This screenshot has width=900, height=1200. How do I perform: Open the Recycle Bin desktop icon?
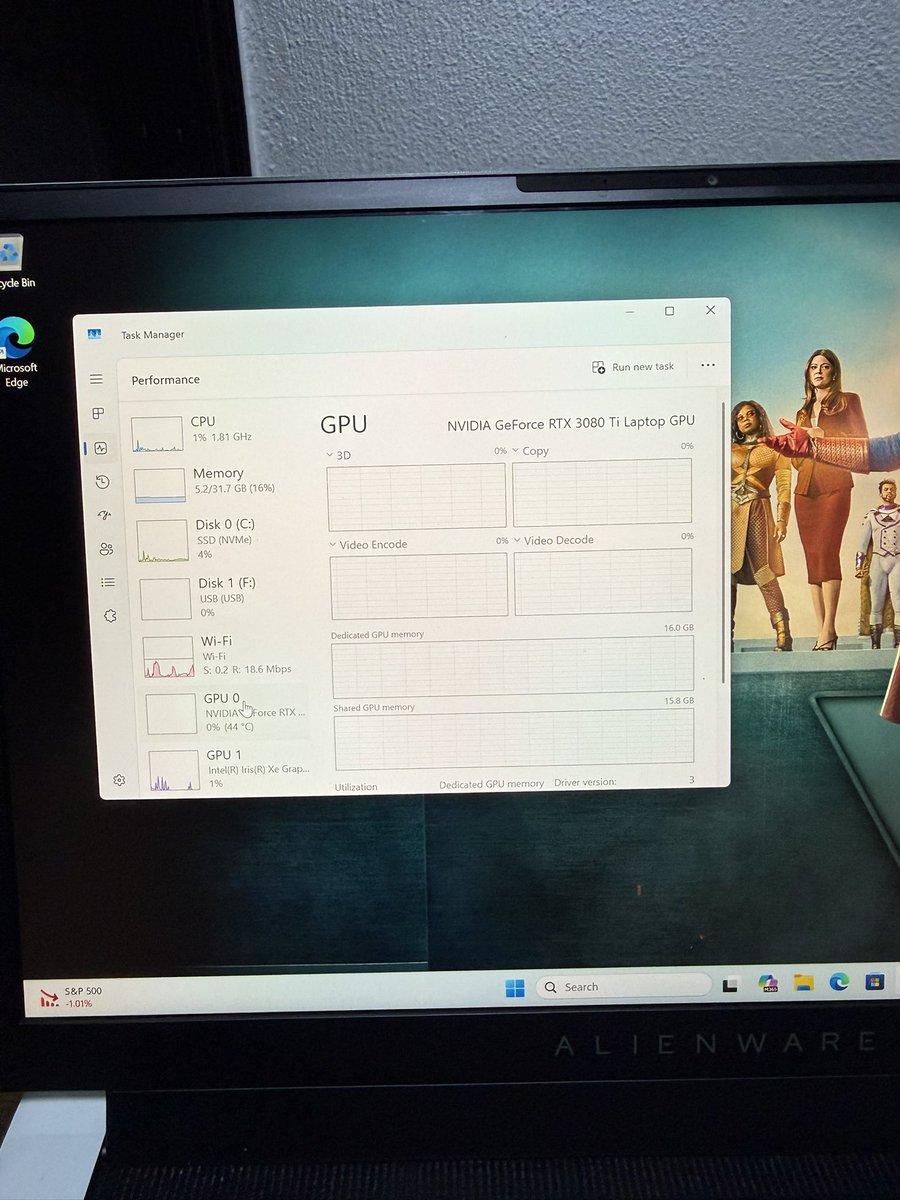[x=13, y=263]
